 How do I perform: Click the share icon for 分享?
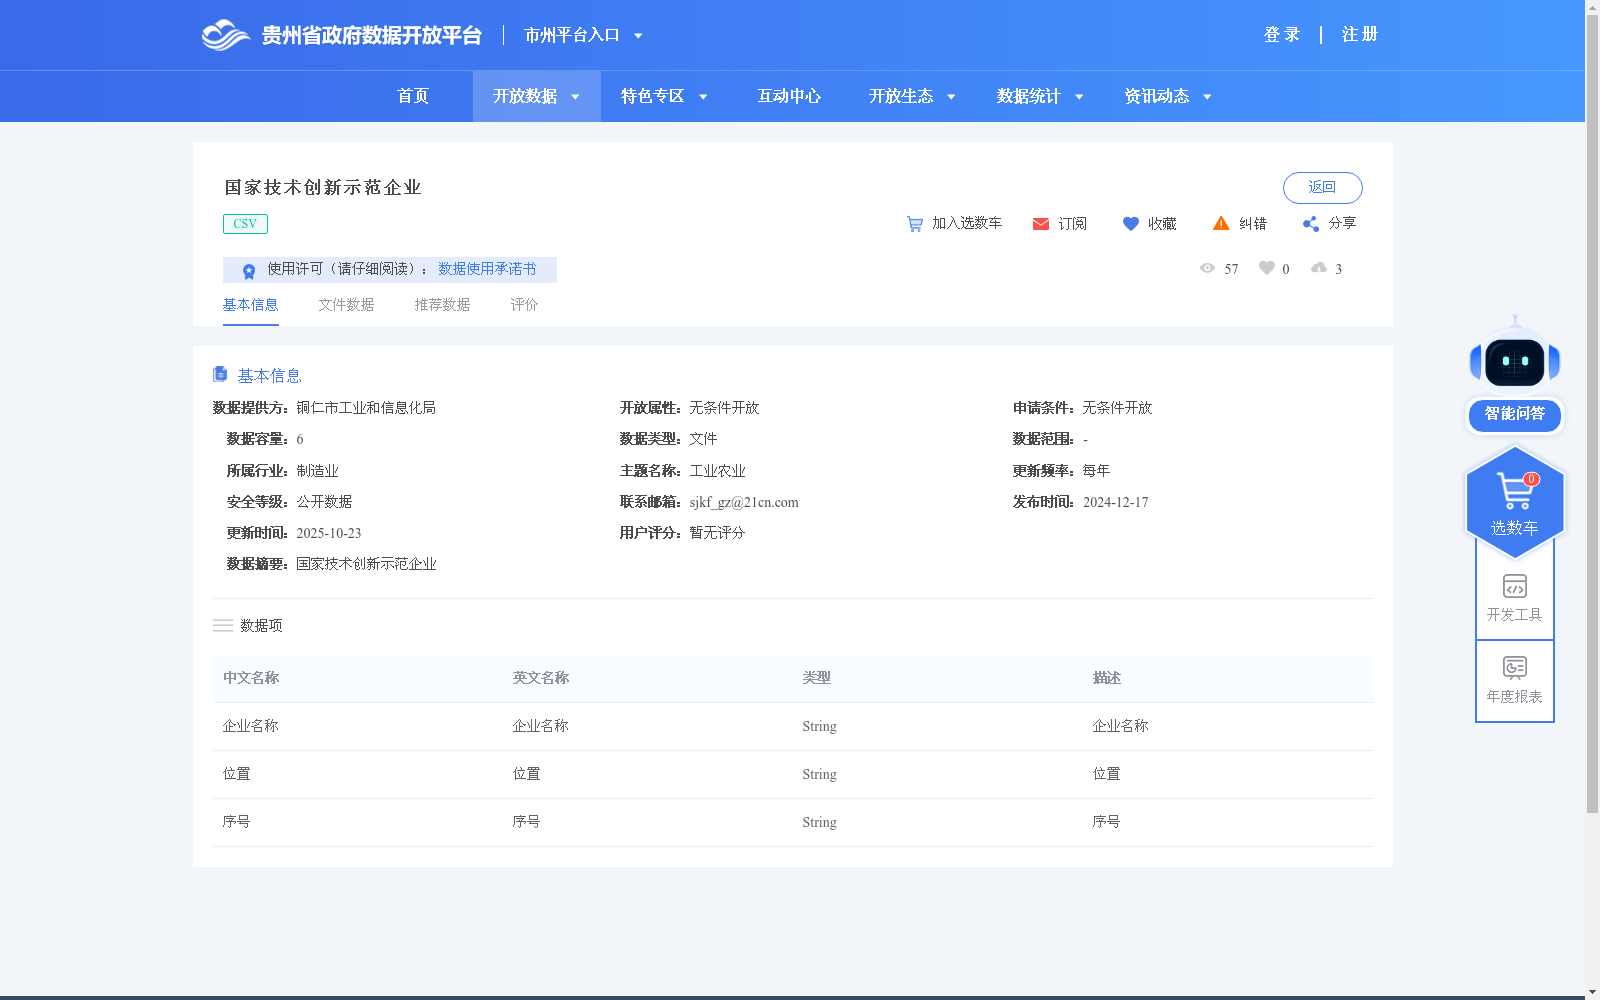(1311, 224)
